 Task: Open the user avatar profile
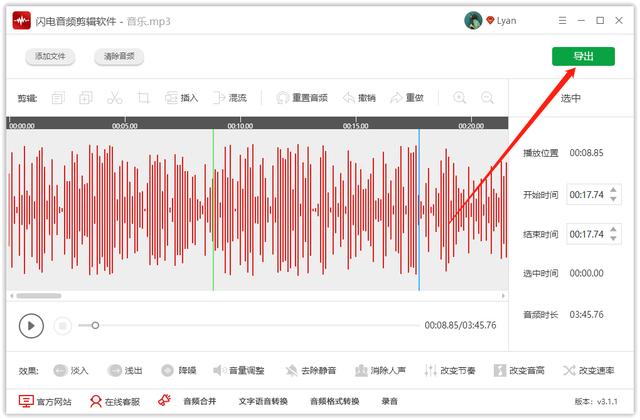click(473, 20)
